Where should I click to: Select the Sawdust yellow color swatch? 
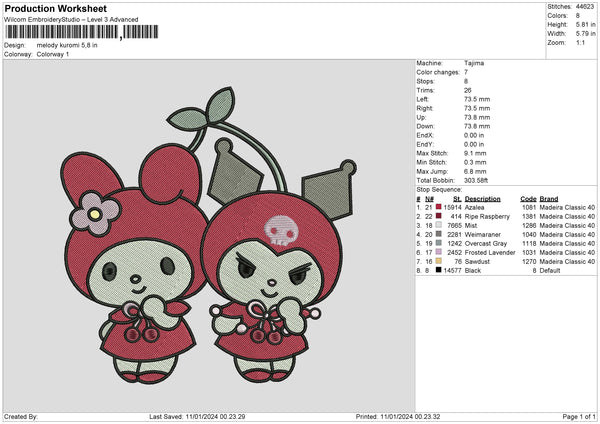(x=439, y=261)
